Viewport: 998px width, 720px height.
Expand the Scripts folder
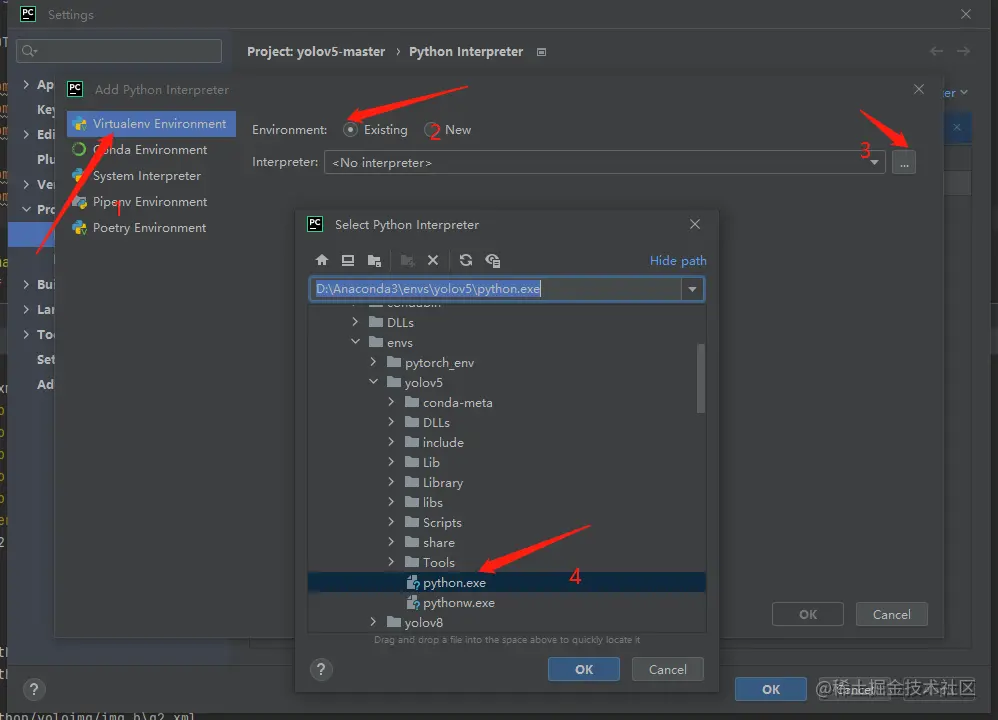click(391, 522)
